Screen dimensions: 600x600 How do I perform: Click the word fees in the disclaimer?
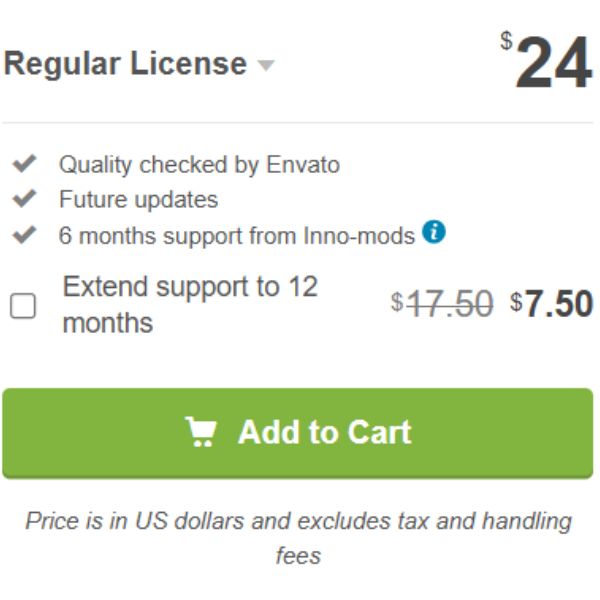[x=298, y=556]
